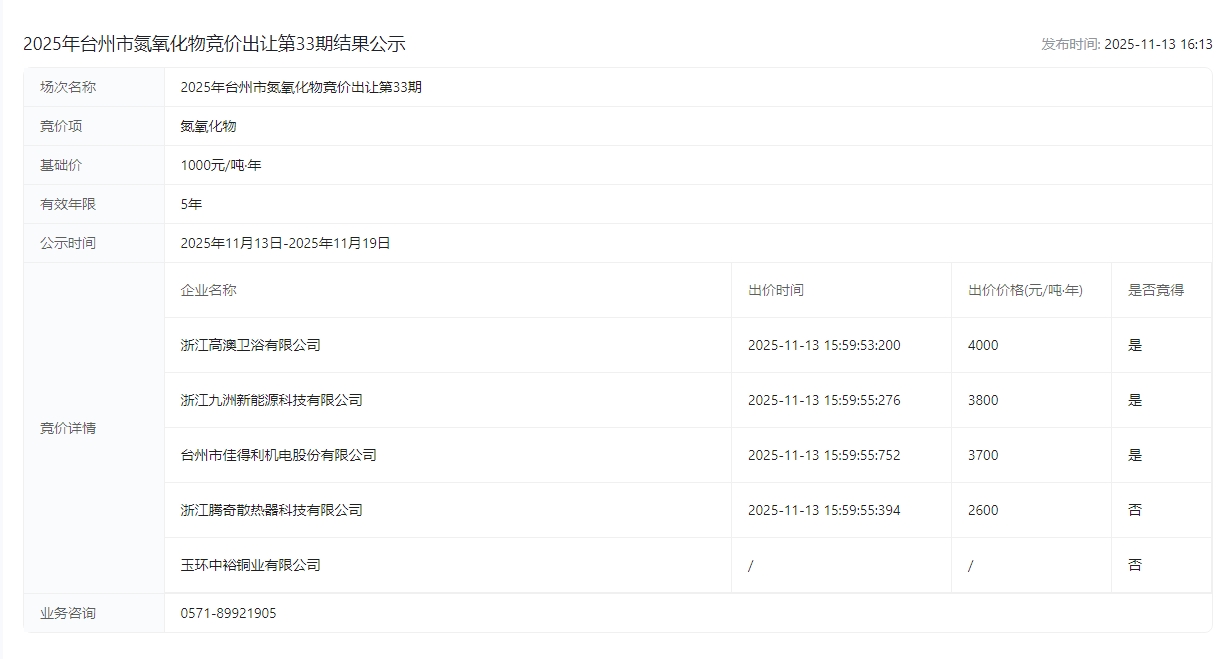Click the 企业名称 column header

(x=208, y=290)
